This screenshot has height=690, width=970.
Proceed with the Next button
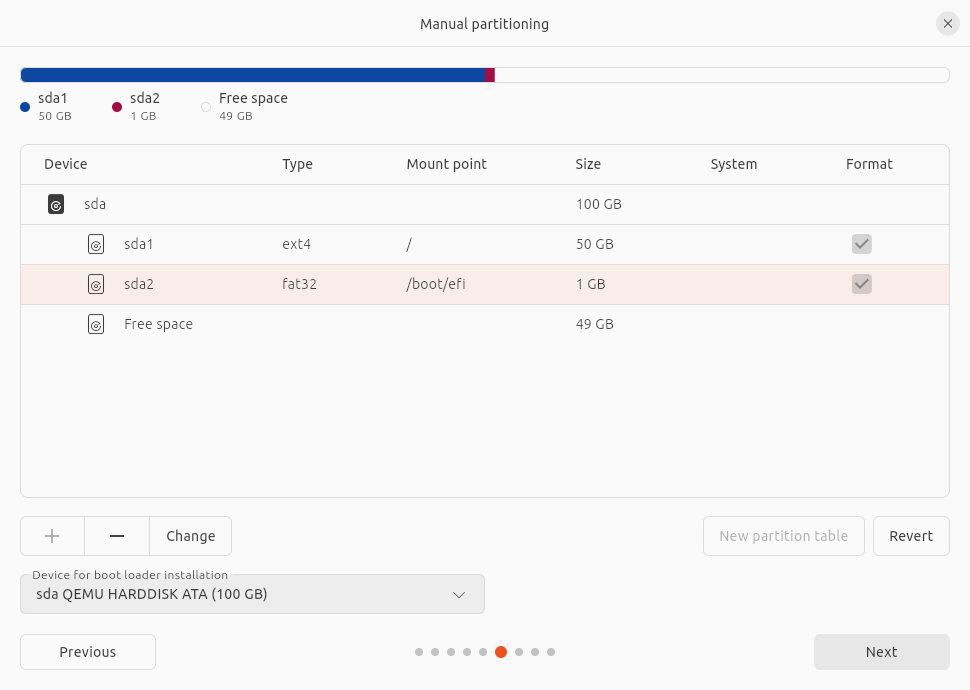(882, 652)
